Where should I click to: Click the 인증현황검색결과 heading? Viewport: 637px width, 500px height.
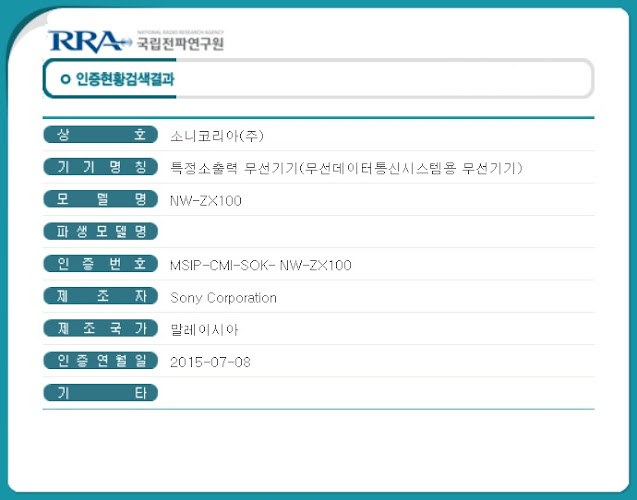tap(125, 79)
